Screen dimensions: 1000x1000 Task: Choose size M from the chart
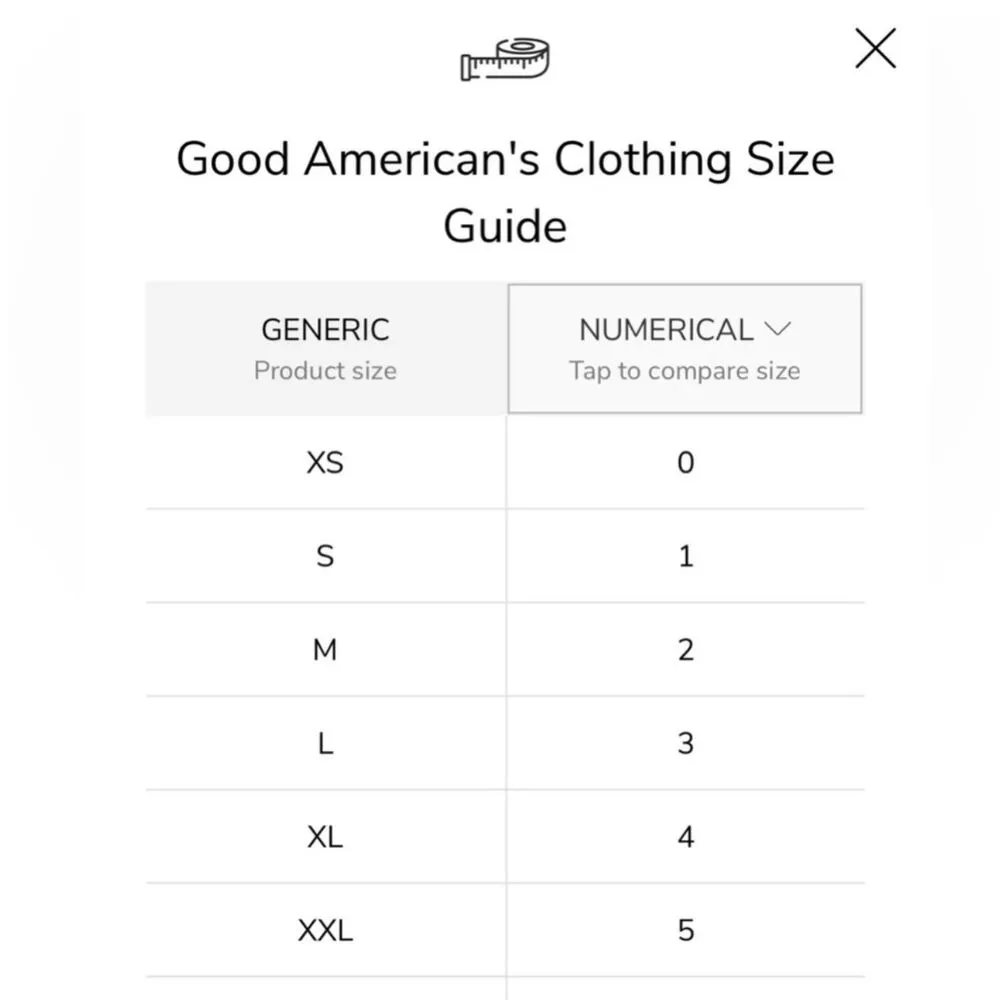pos(324,650)
